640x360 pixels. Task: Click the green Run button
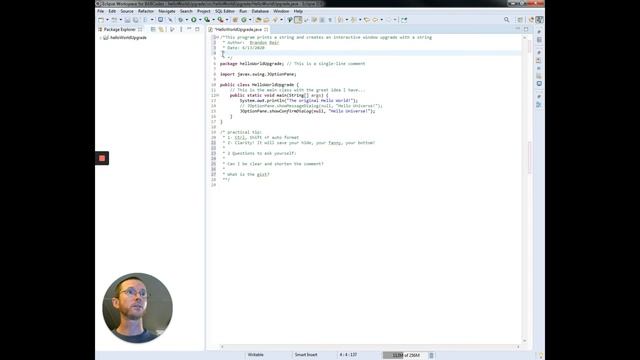(193, 20)
